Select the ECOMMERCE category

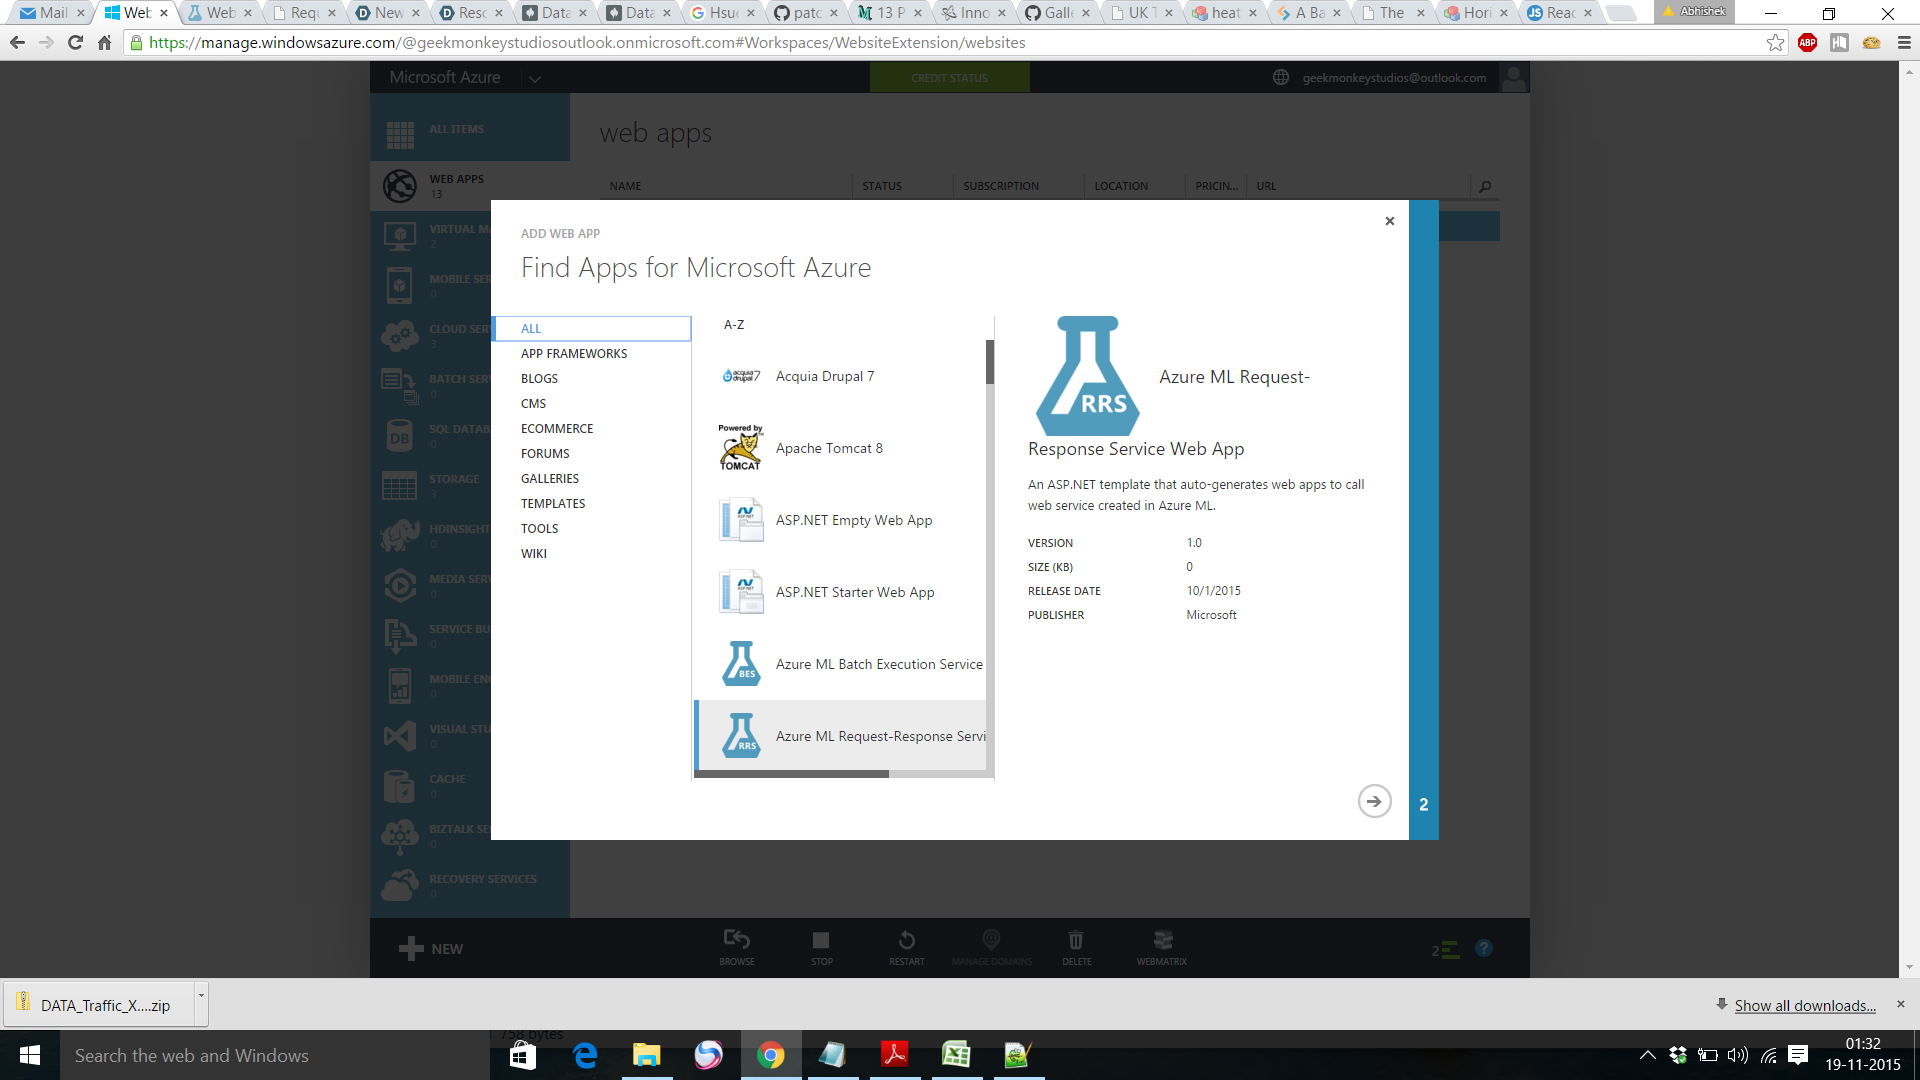[556, 429]
